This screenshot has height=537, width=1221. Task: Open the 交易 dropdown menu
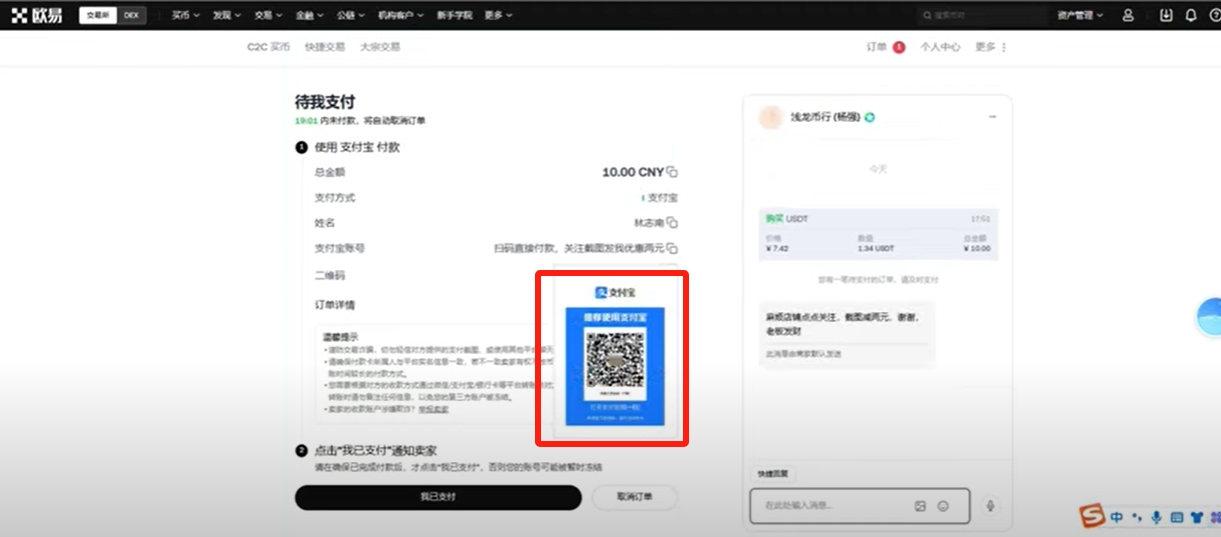click(x=268, y=16)
